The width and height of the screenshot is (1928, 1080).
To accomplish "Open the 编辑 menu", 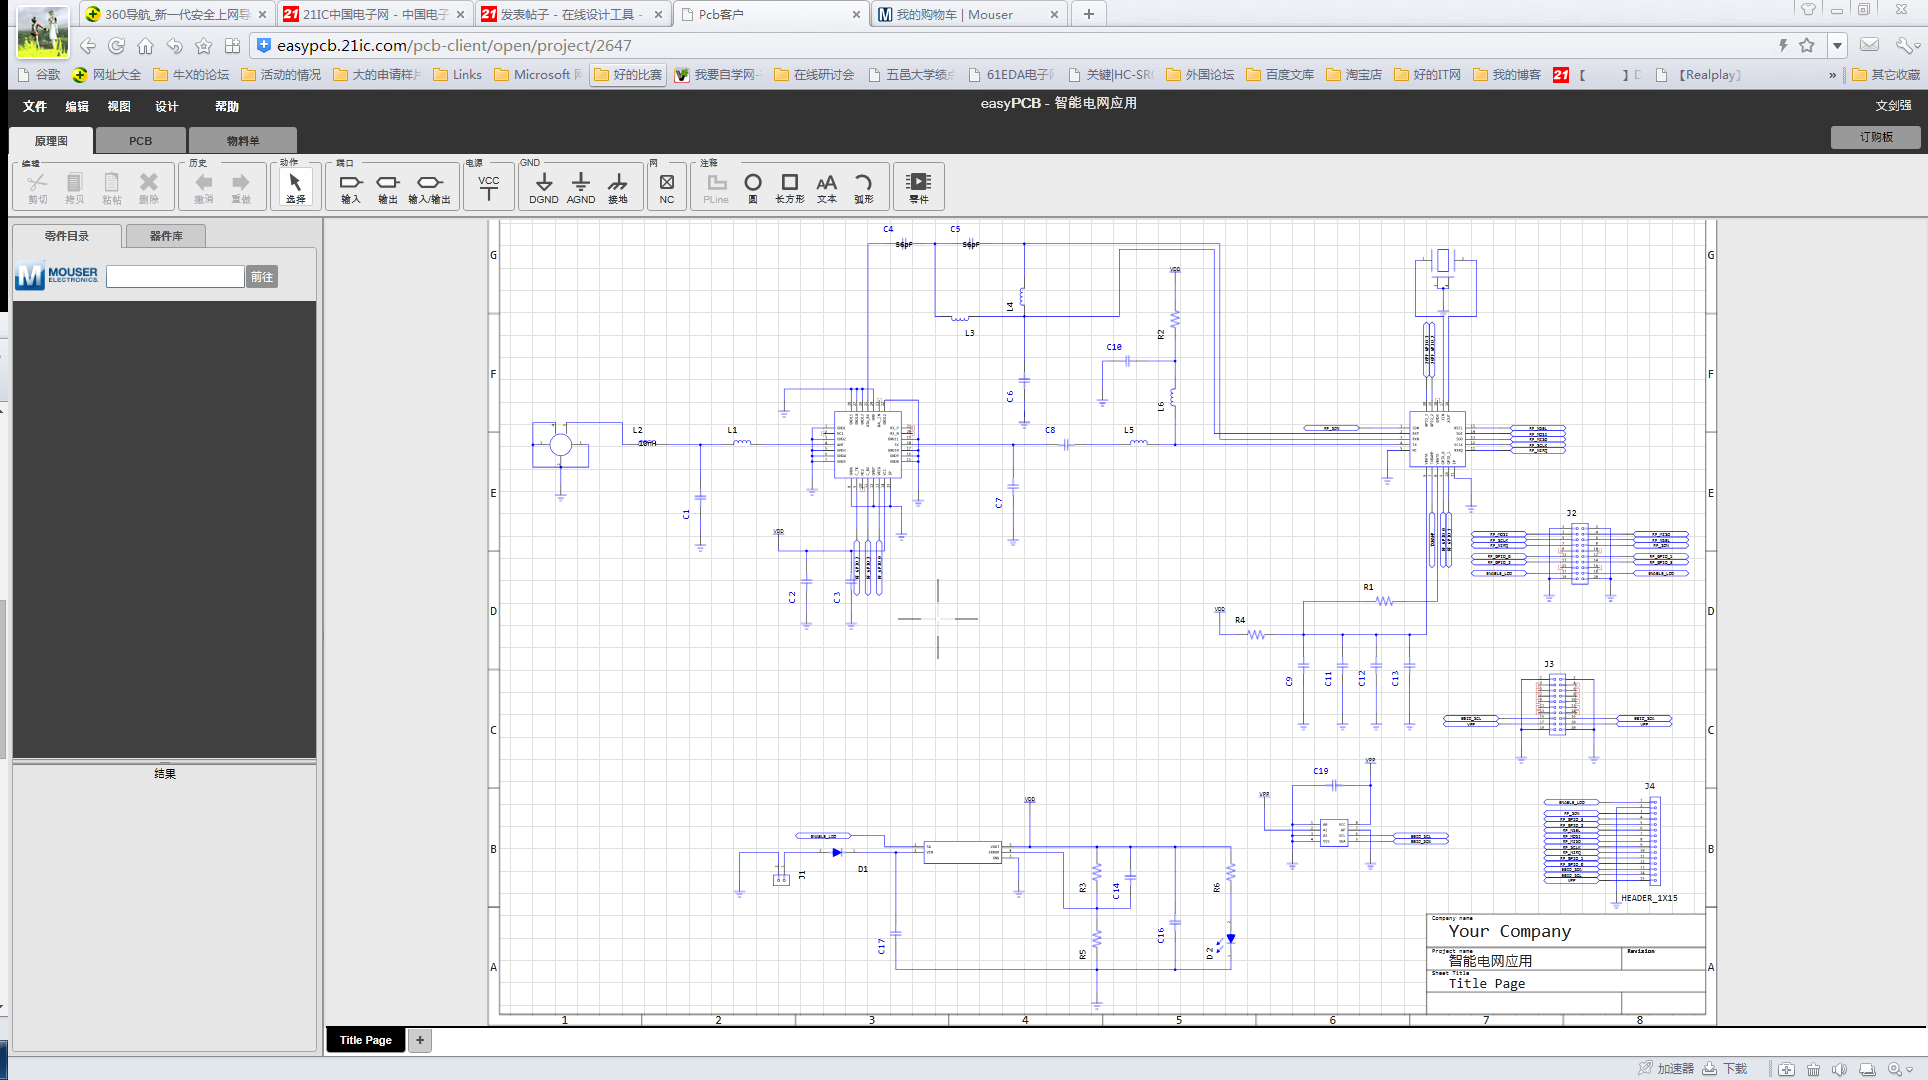I will pyautogui.click(x=77, y=106).
